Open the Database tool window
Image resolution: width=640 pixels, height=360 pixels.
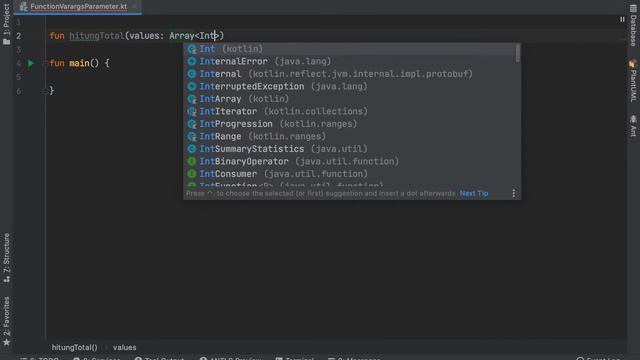[x=633, y=25]
